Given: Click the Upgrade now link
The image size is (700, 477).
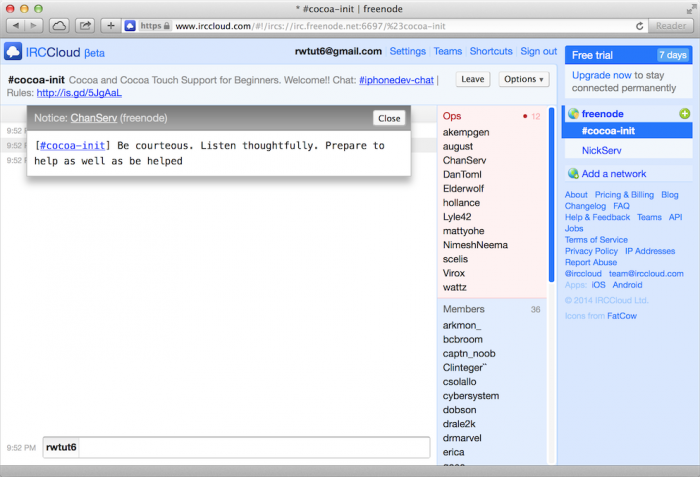Looking at the screenshot, I should click(602, 75).
